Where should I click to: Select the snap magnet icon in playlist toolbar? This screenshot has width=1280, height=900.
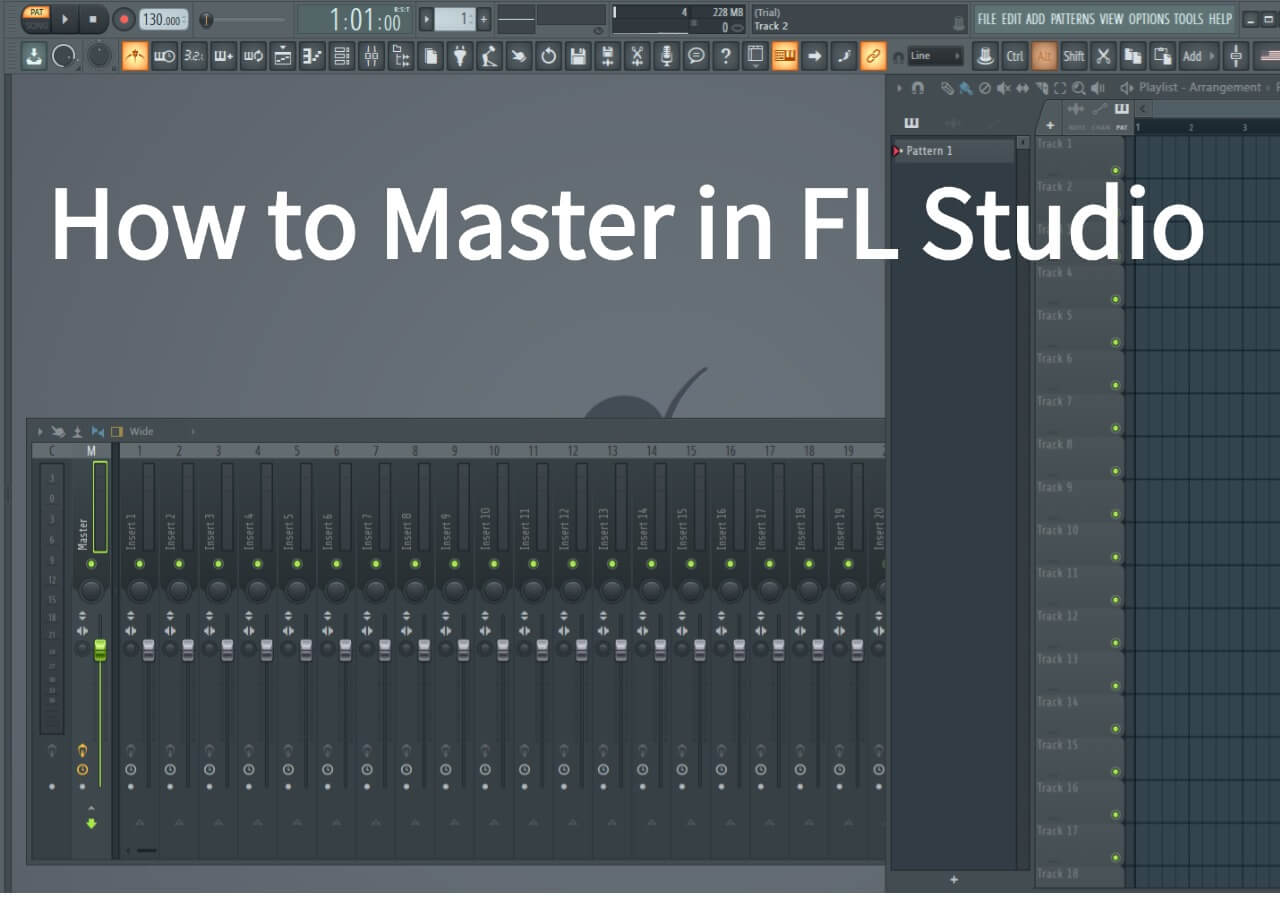click(919, 88)
